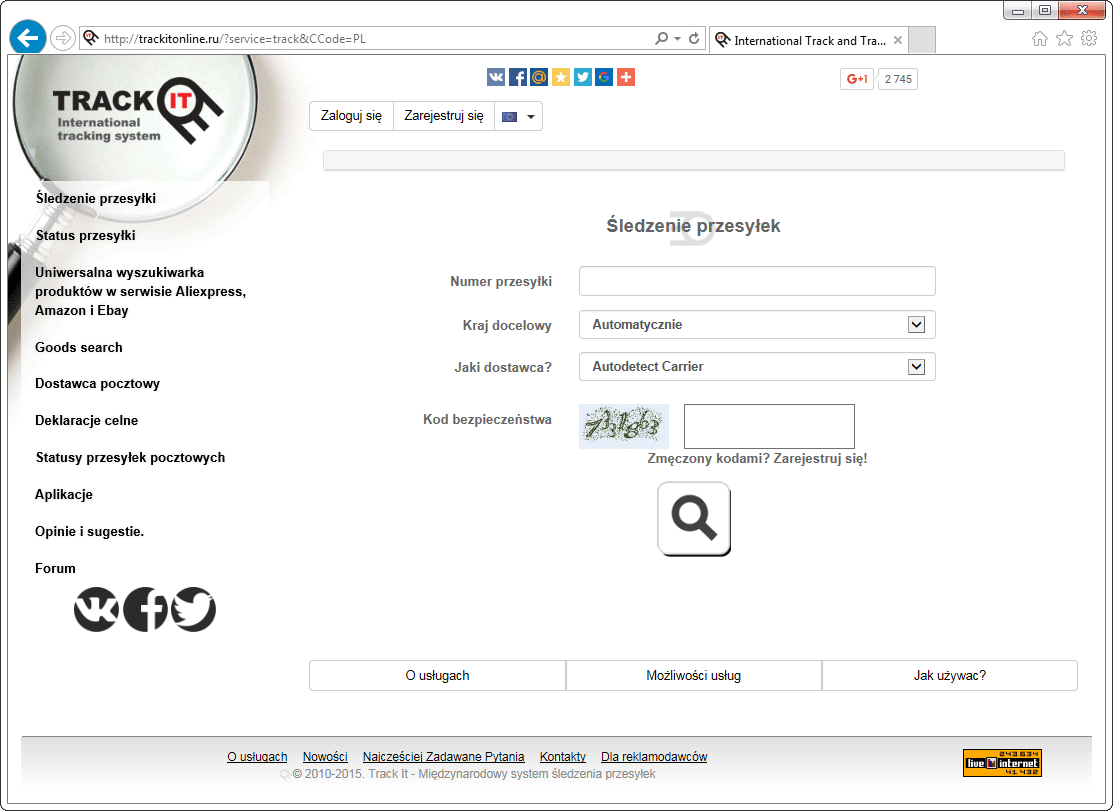Click the orange plus more-shares icon
1113x811 pixels.
click(x=626, y=77)
